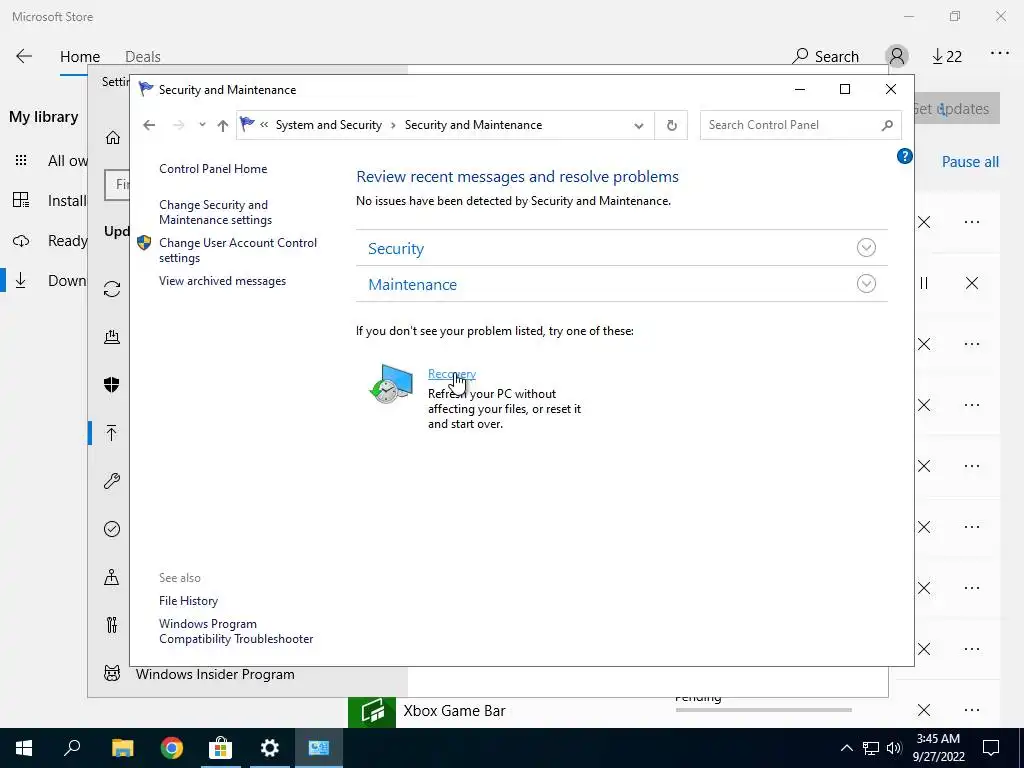Click Settings home icon in sidebar
This screenshot has width=1024, height=768.
click(112, 137)
